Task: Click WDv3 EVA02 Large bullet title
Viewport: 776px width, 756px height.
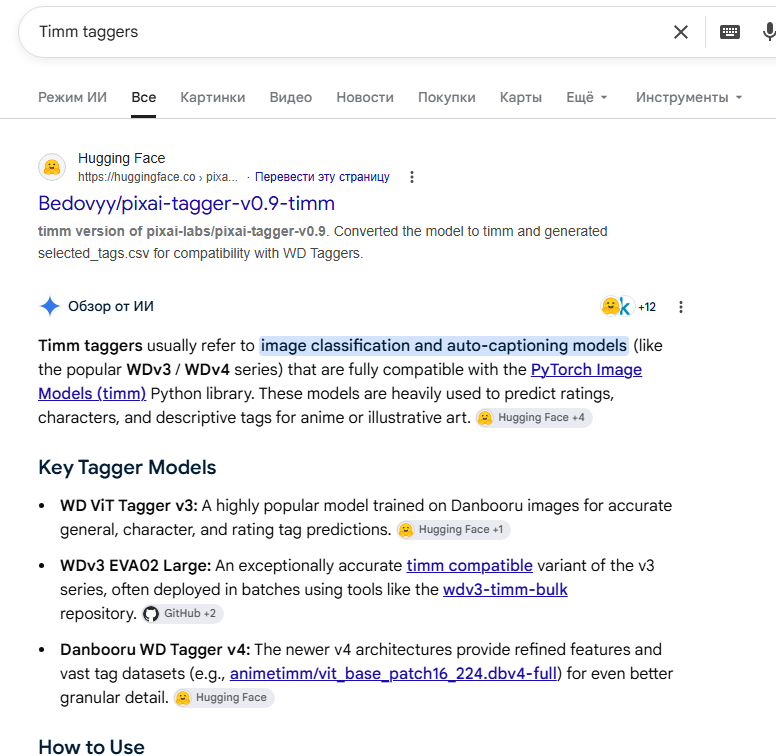Action: (136, 566)
